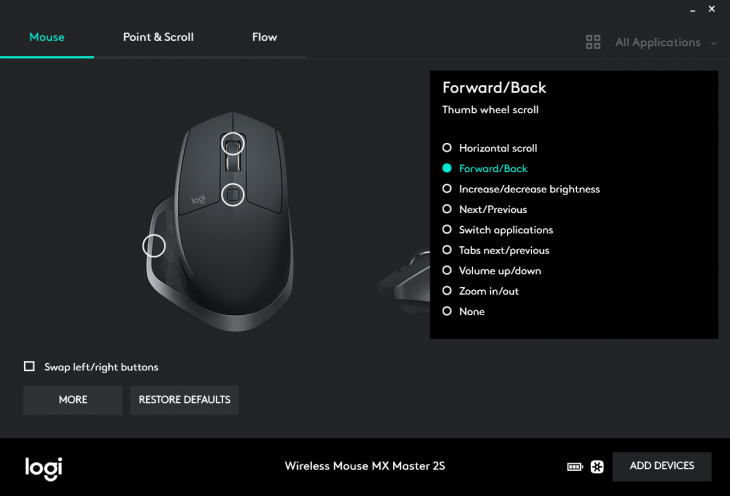Expand the chevron next to All Applications
The width and height of the screenshot is (730, 496).
tap(714, 43)
